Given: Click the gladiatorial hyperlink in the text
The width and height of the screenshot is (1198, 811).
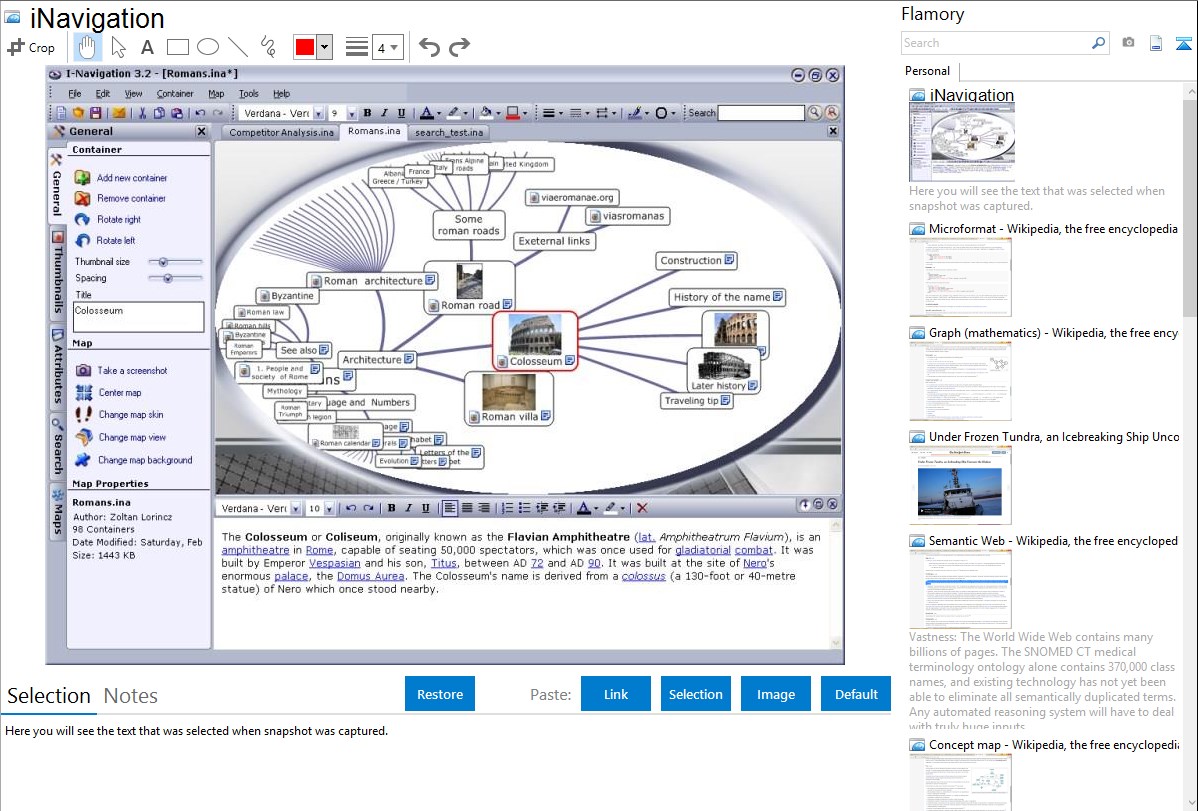Looking at the screenshot, I should [x=703, y=550].
